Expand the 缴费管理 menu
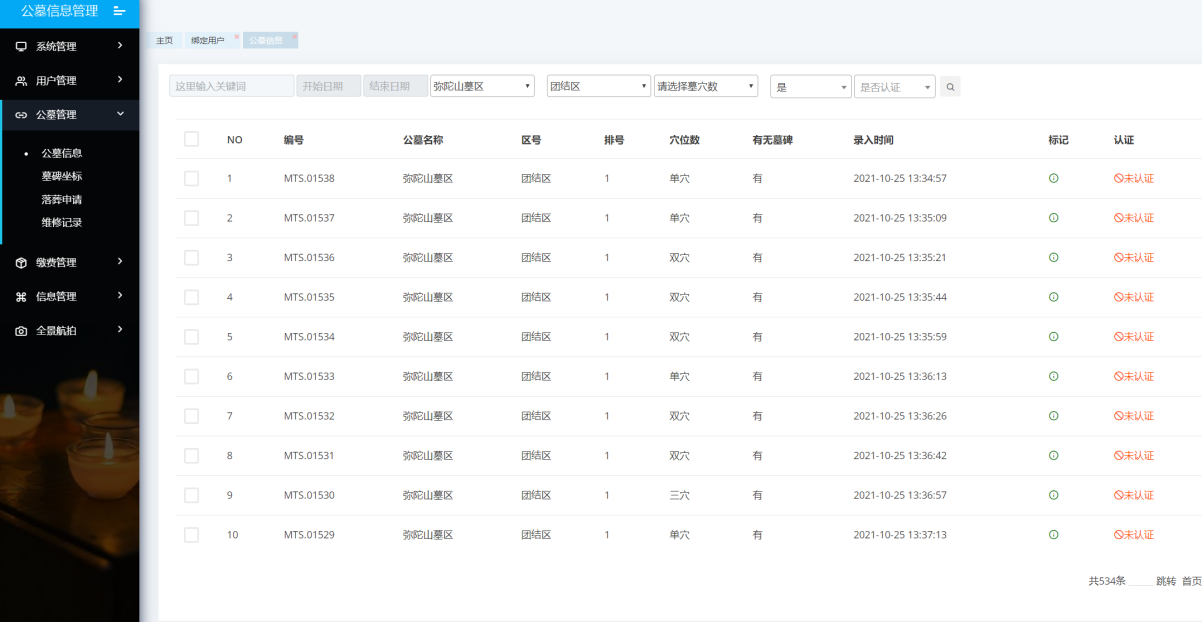 (x=120, y=261)
